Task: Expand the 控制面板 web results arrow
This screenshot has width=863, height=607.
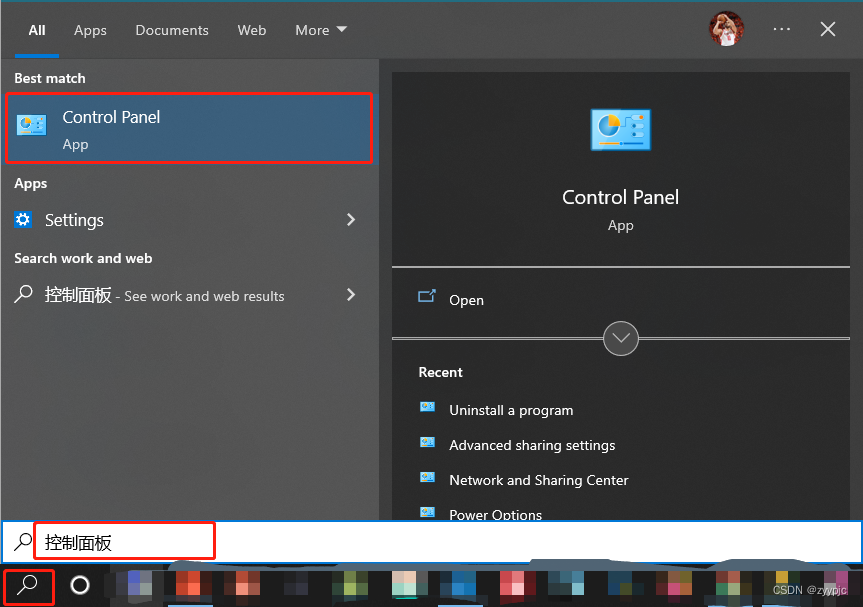Action: point(351,294)
